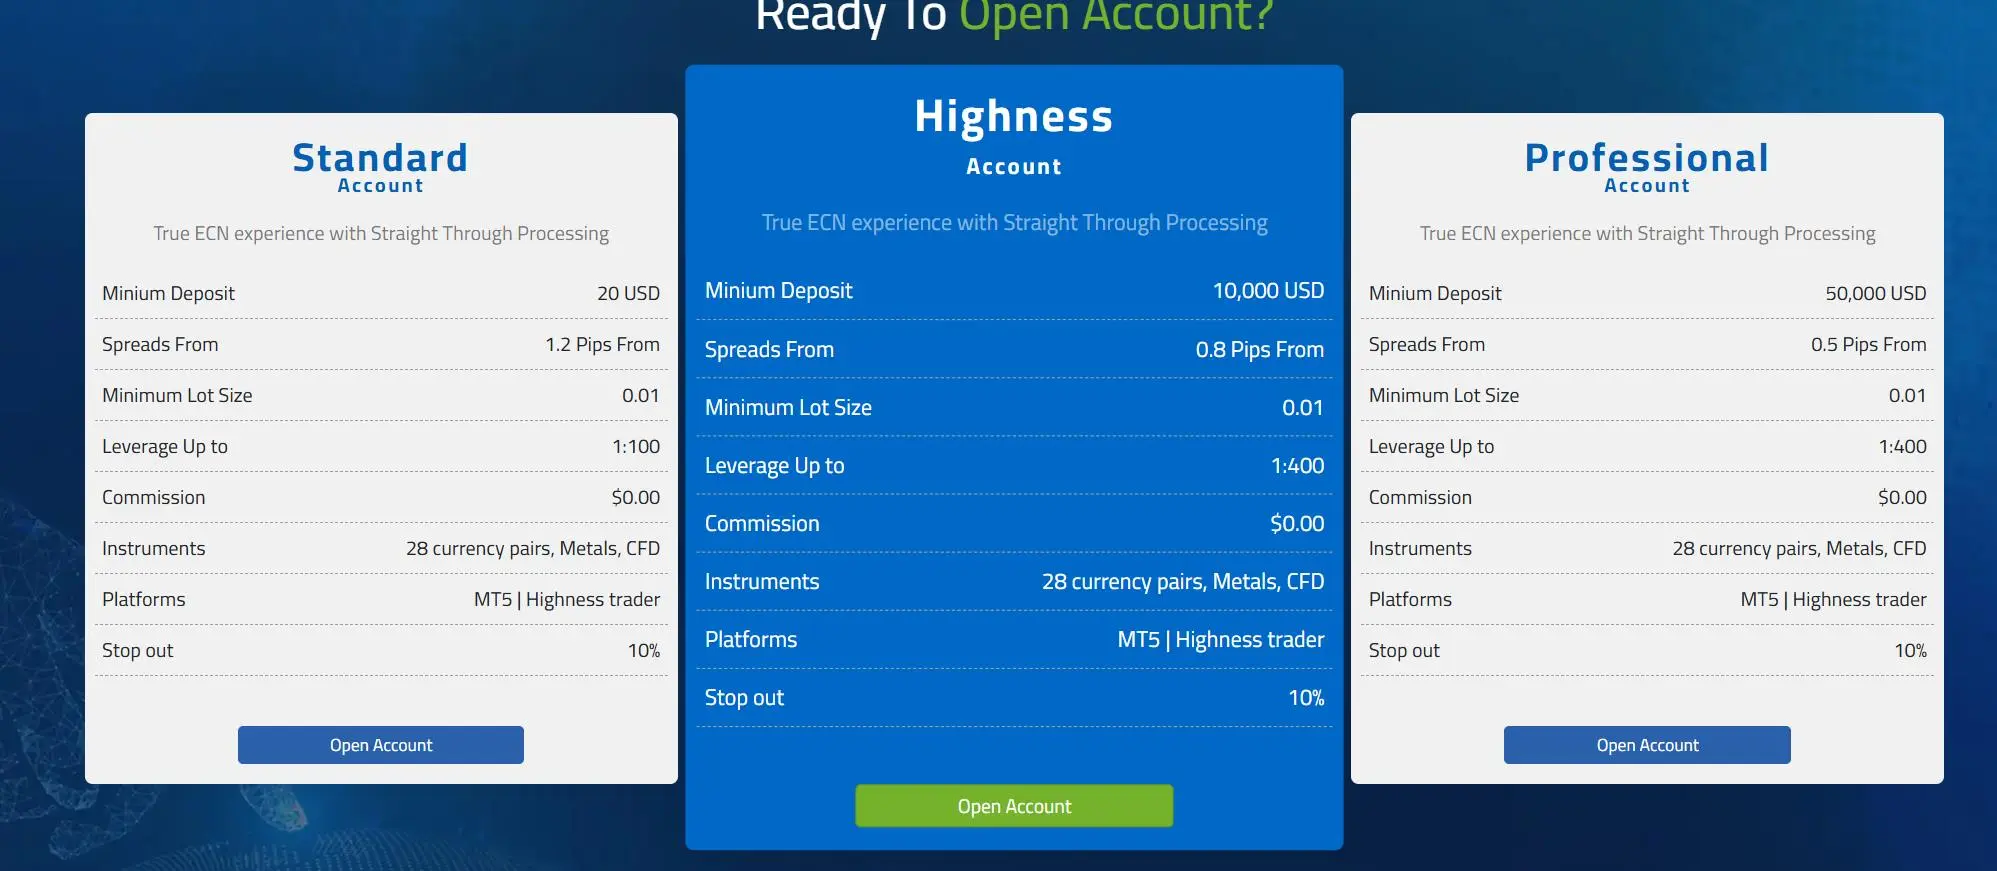Click Highness card's 'True ECN experience' tagline
Viewport: 1997px width, 871px height.
pos(1014,222)
